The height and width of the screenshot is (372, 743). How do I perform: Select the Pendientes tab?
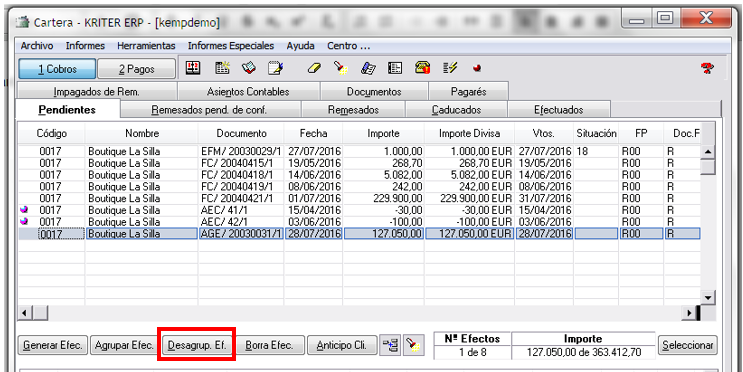click(67, 109)
